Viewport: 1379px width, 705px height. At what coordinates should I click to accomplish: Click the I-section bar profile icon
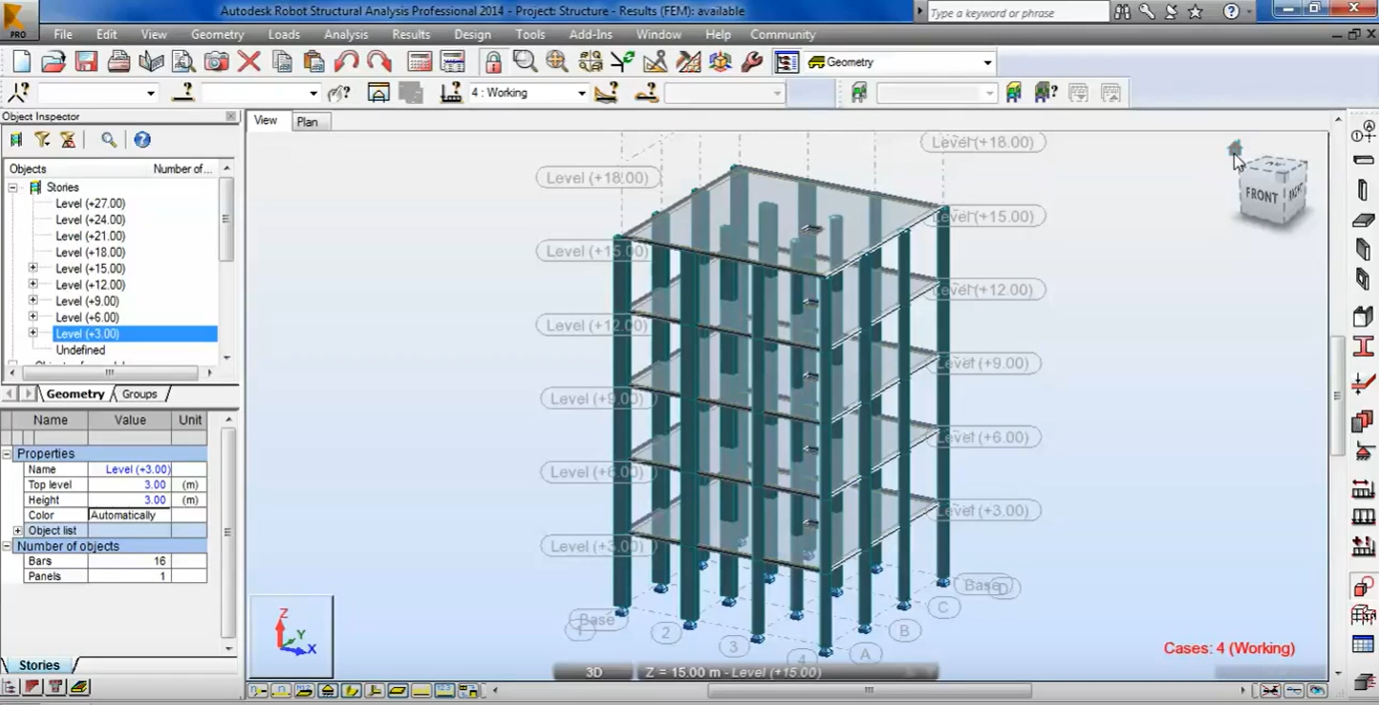coord(1363,347)
